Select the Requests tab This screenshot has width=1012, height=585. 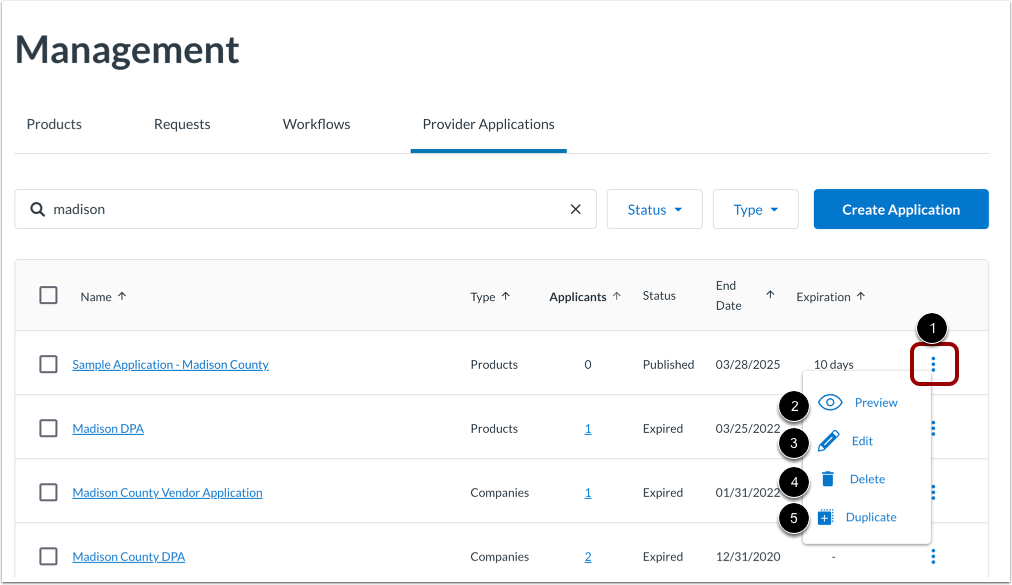[x=181, y=124]
